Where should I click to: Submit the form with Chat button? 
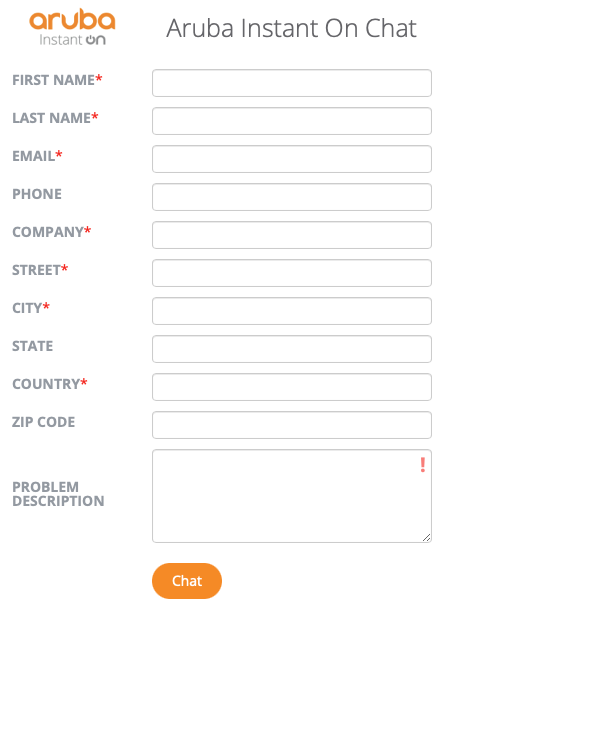pyautogui.click(x=187, y=581)
